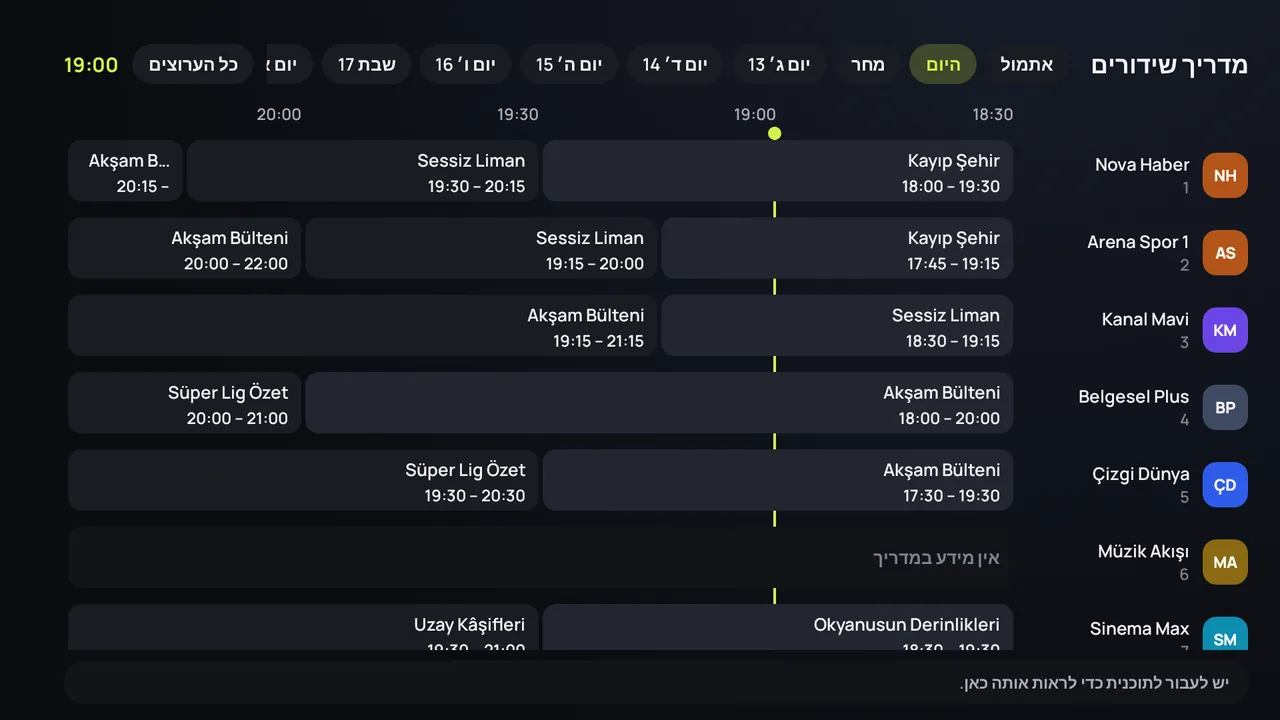Screen dimensions: 1280x720
Task: Choose the Belgesel Plus BP channel logo
Action: [x=1225, y=407]
